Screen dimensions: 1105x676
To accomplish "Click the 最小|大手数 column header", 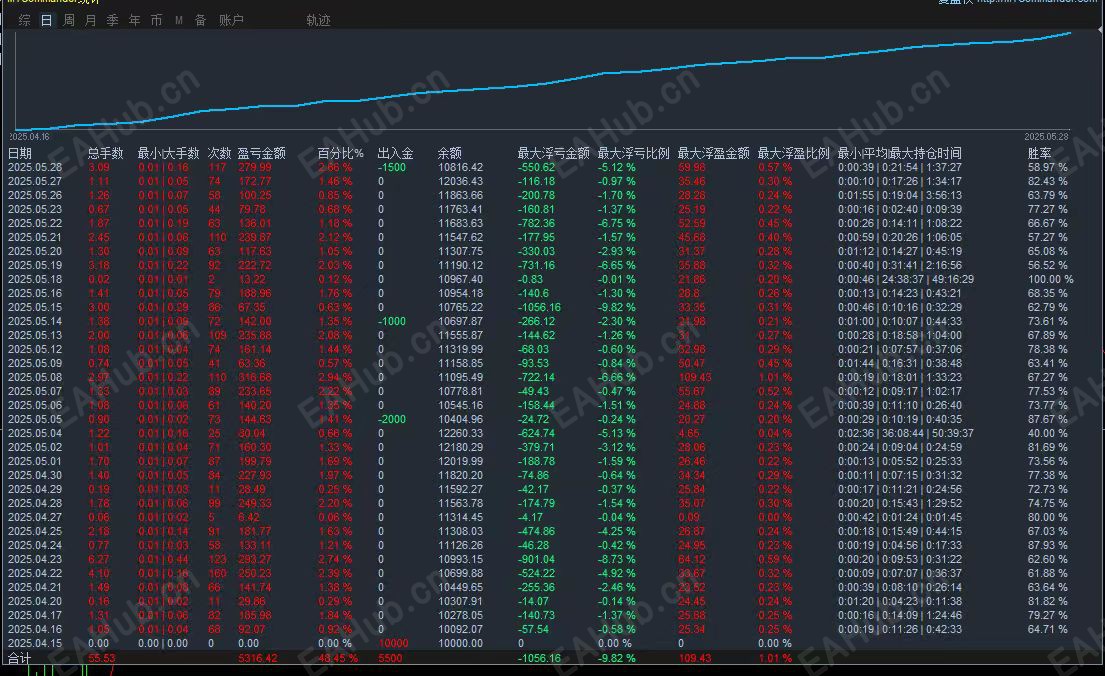I will tap(168, 153).
